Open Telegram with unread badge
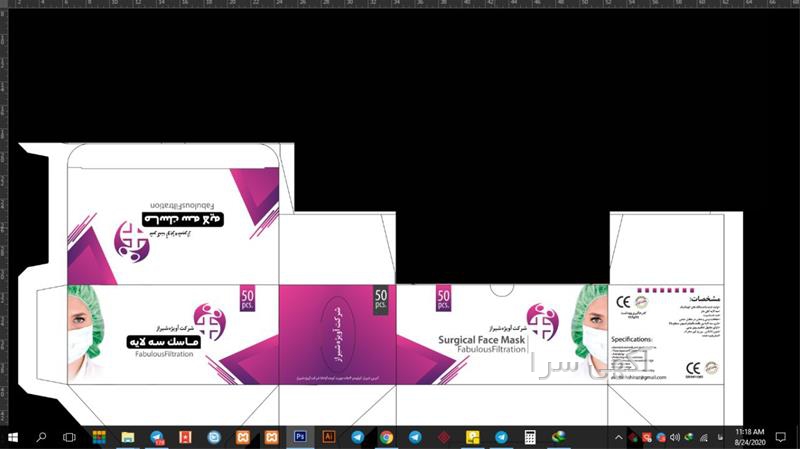Viewport: 800px width, 449px height. (157, 438)
